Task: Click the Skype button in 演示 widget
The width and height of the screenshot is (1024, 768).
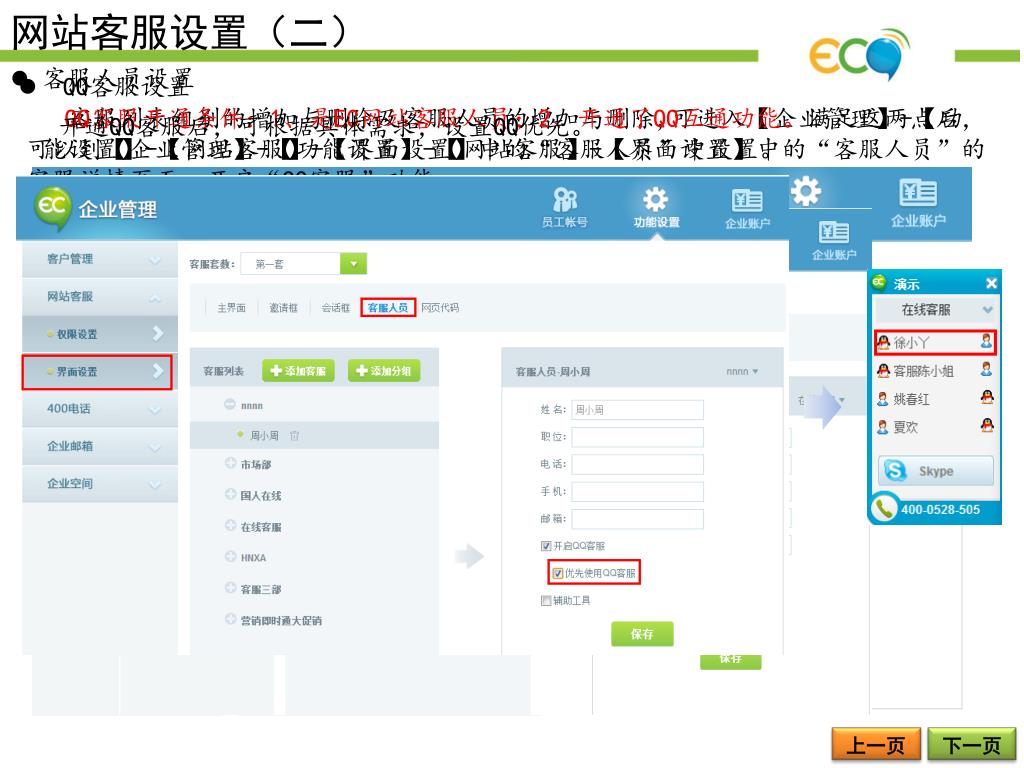Action: (935, 471)
